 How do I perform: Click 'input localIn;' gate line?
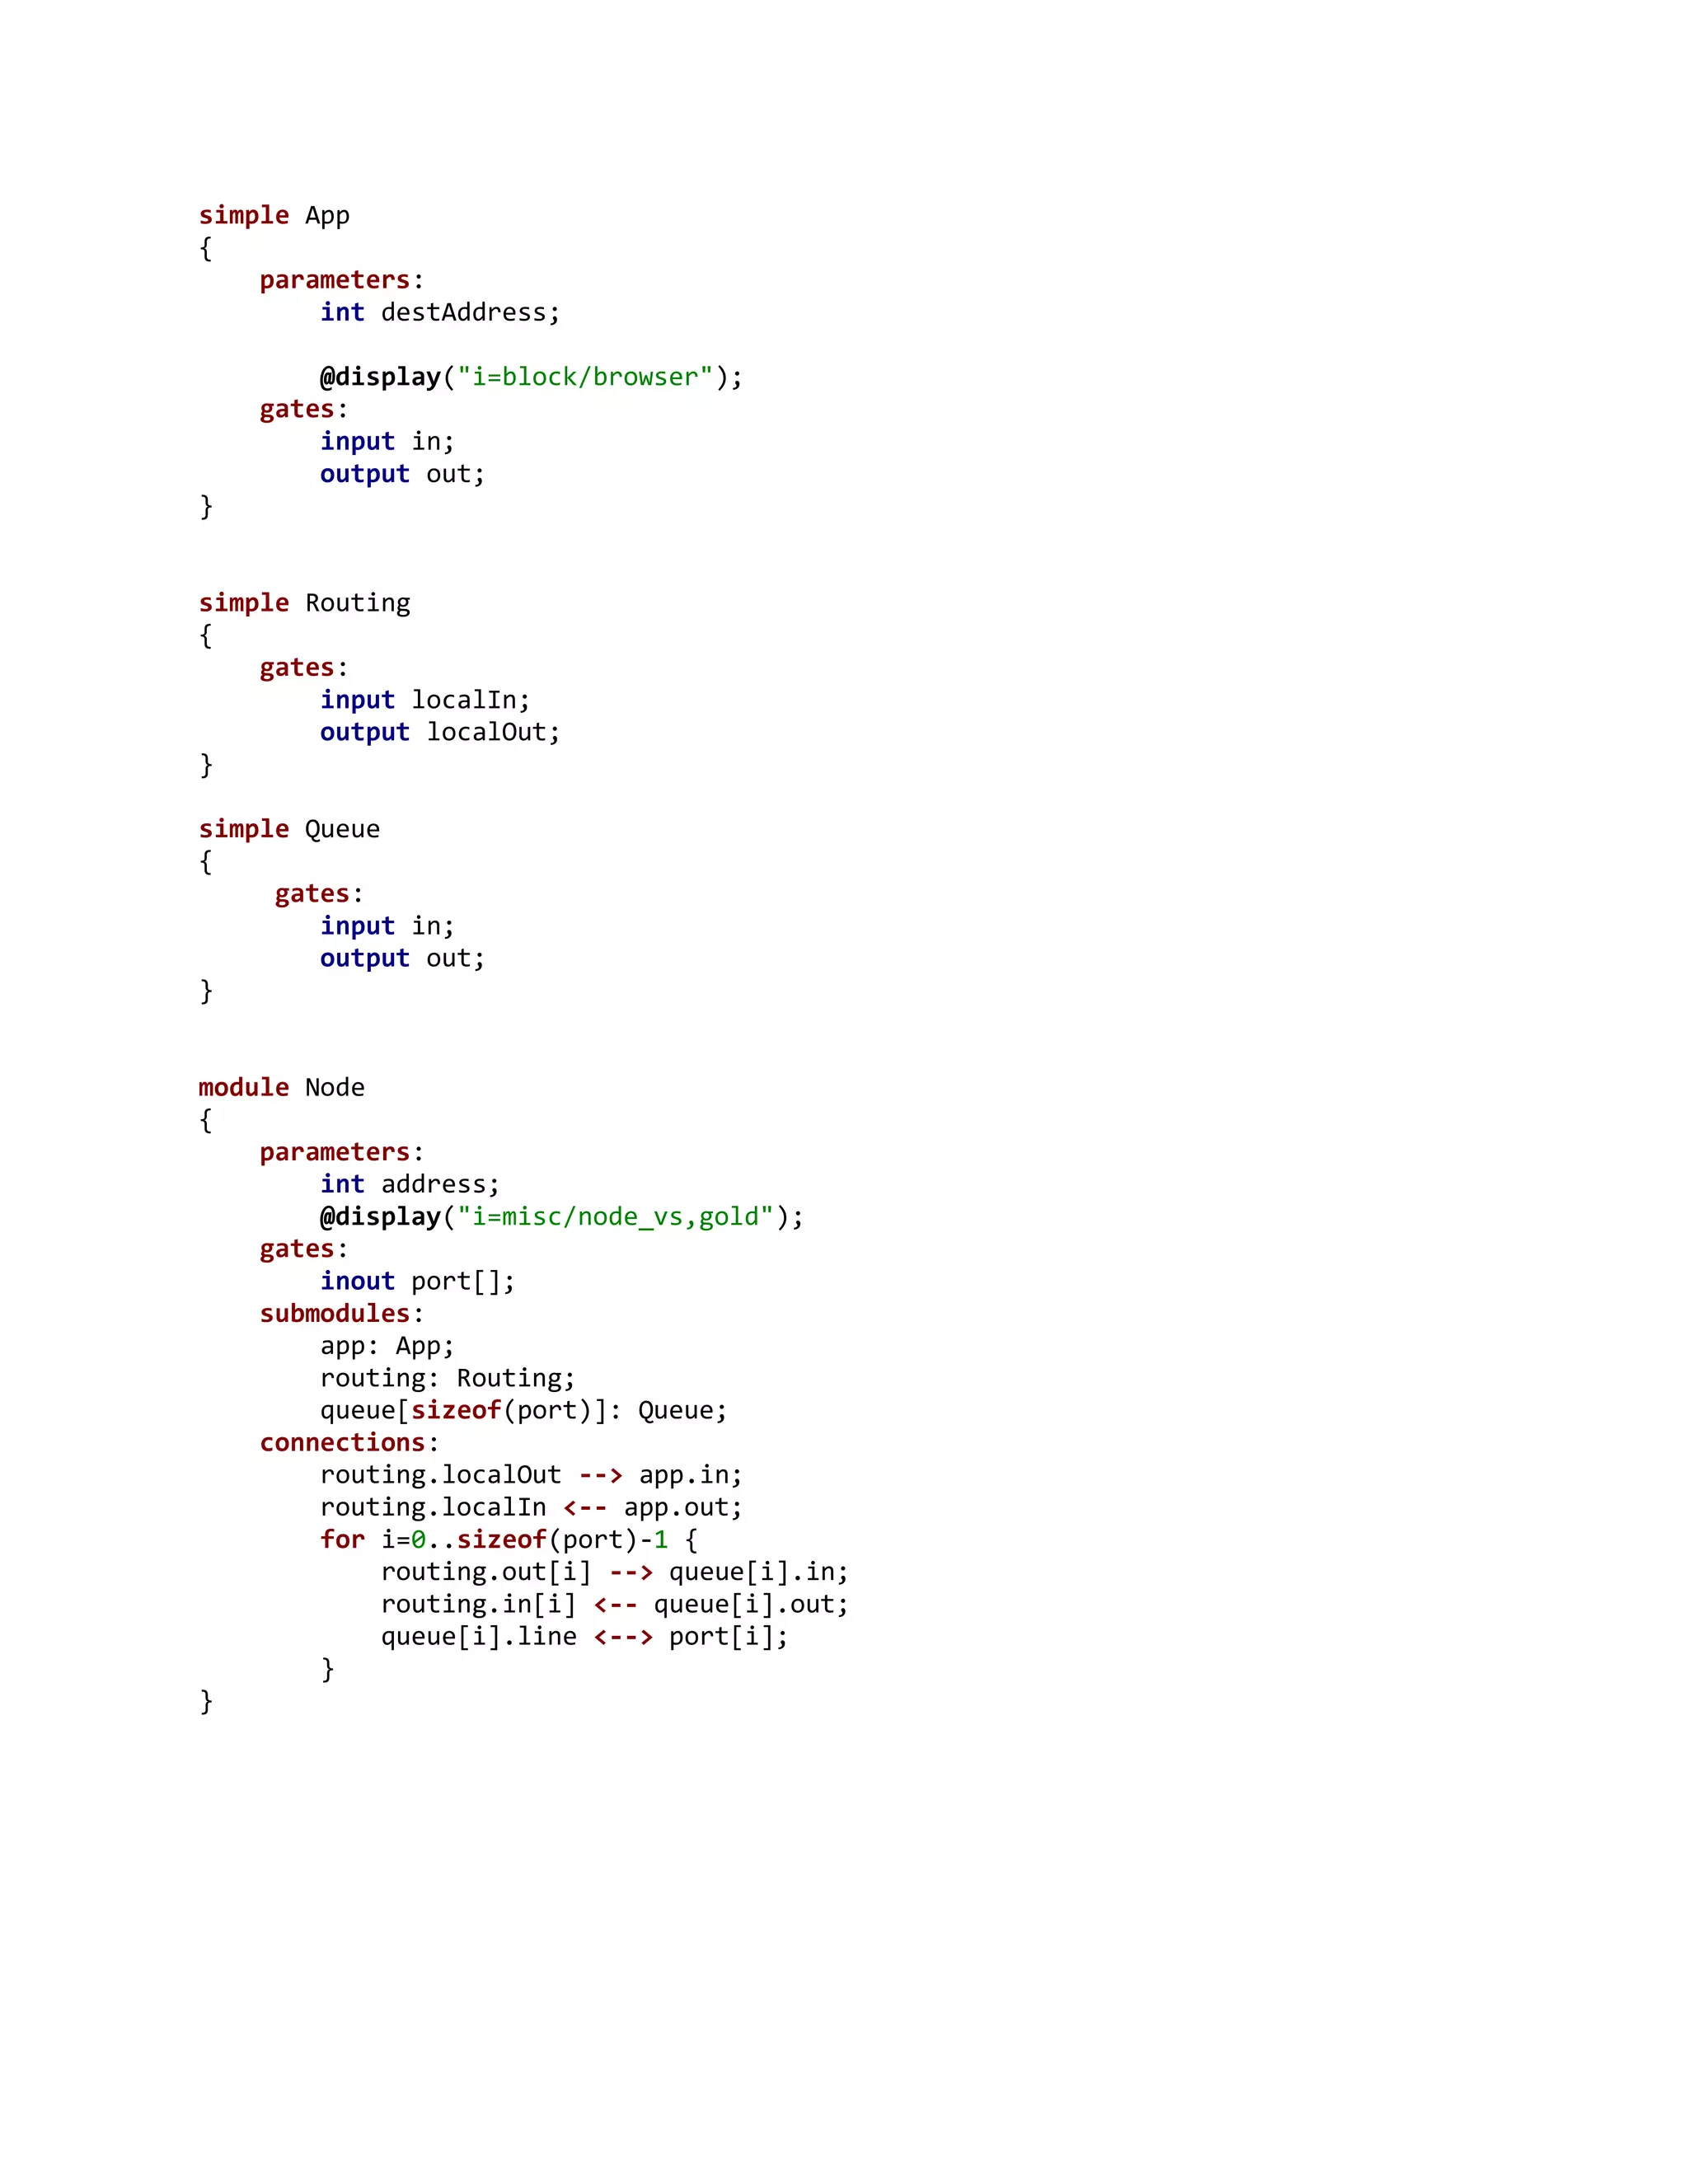click(425, 700)
